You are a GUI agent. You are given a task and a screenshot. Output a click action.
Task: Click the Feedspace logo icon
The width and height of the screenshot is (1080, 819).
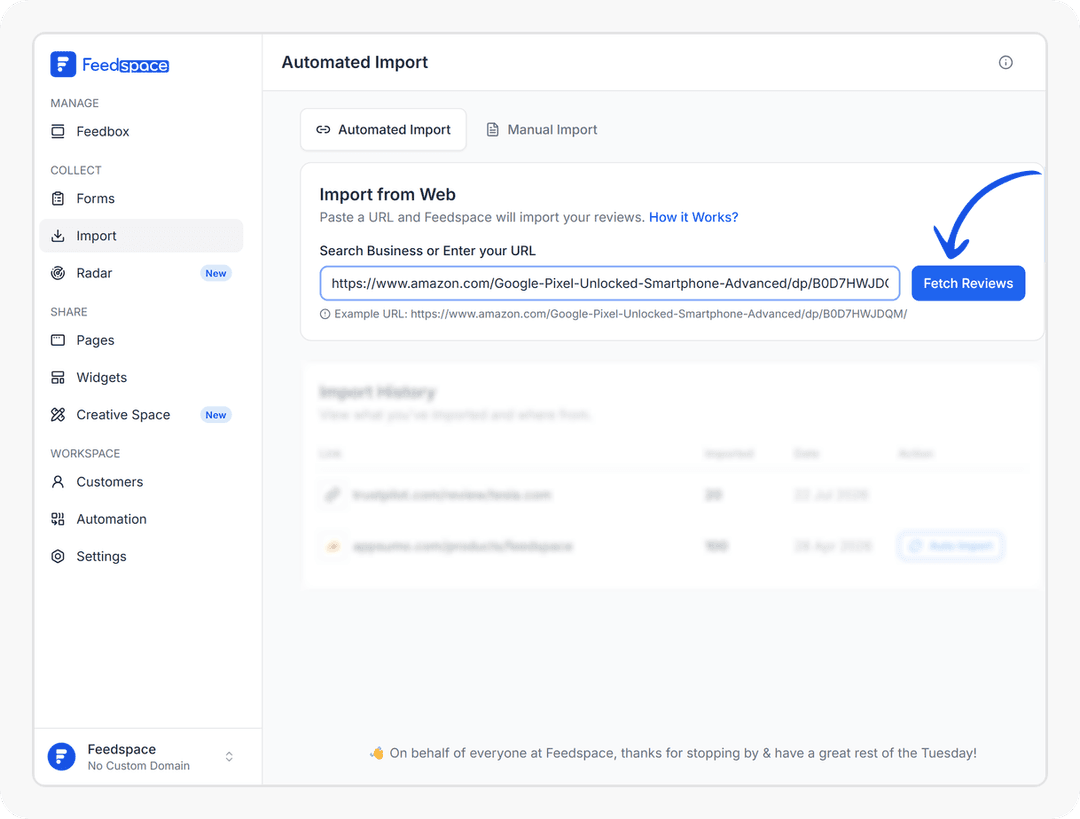pos(63,64)
